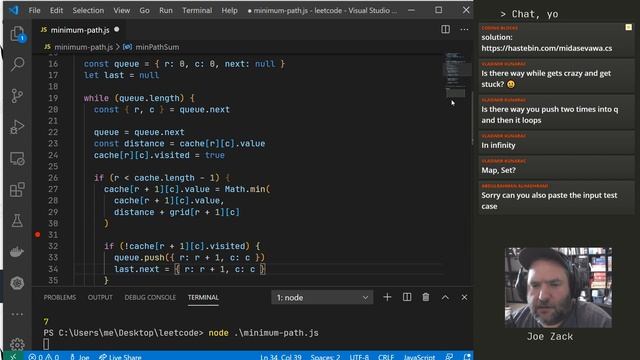Add a new terminal with the plus icon
Screen dimensions: 640x360
pyautogui.click(x=387, y=297)
